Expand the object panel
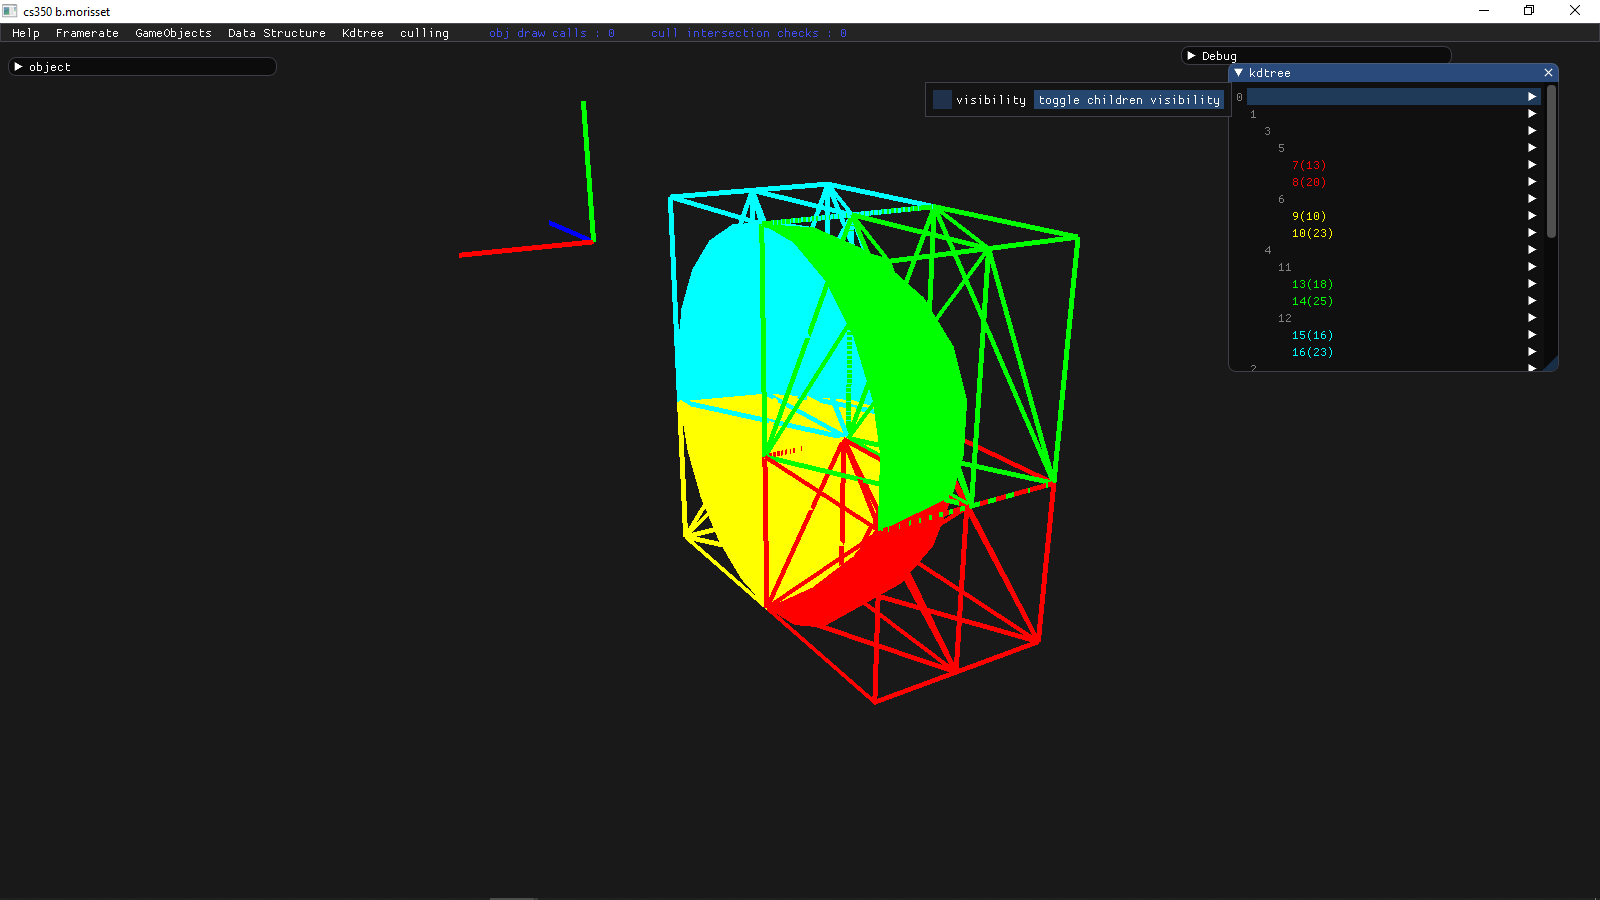 pos(18,67)
